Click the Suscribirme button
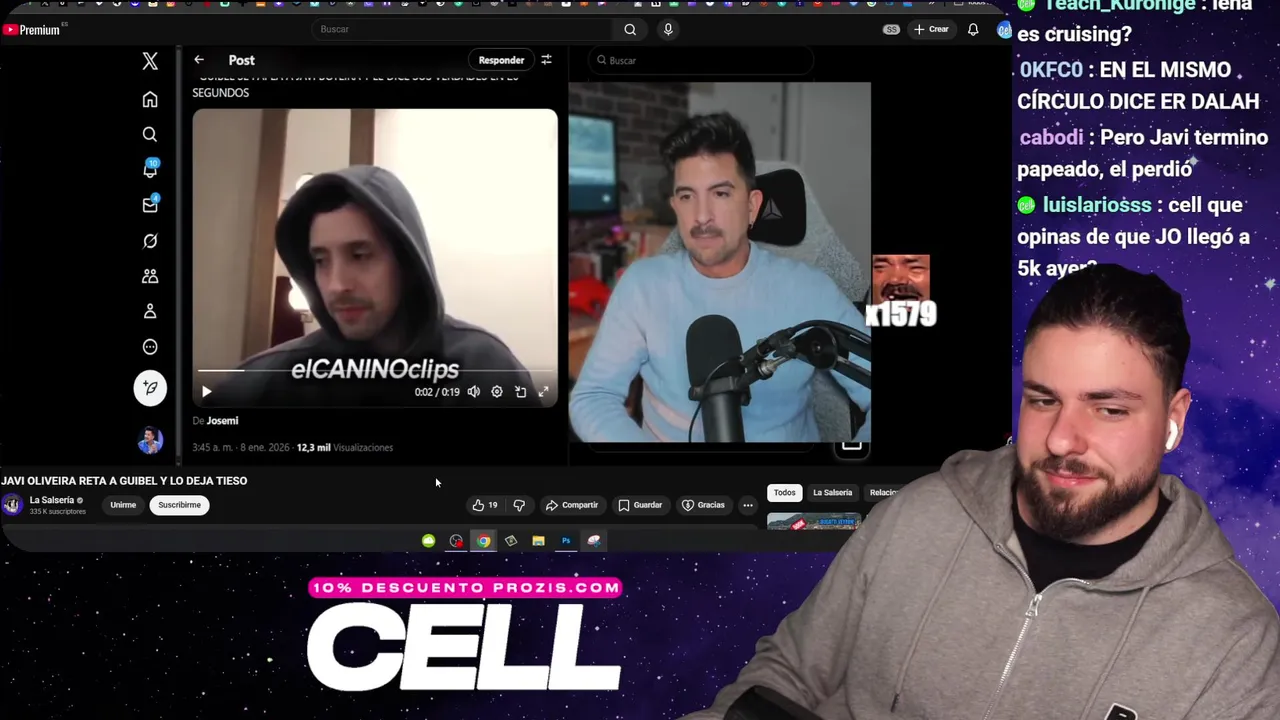The width and height of the screenshot is (1280, 720). 179,505
